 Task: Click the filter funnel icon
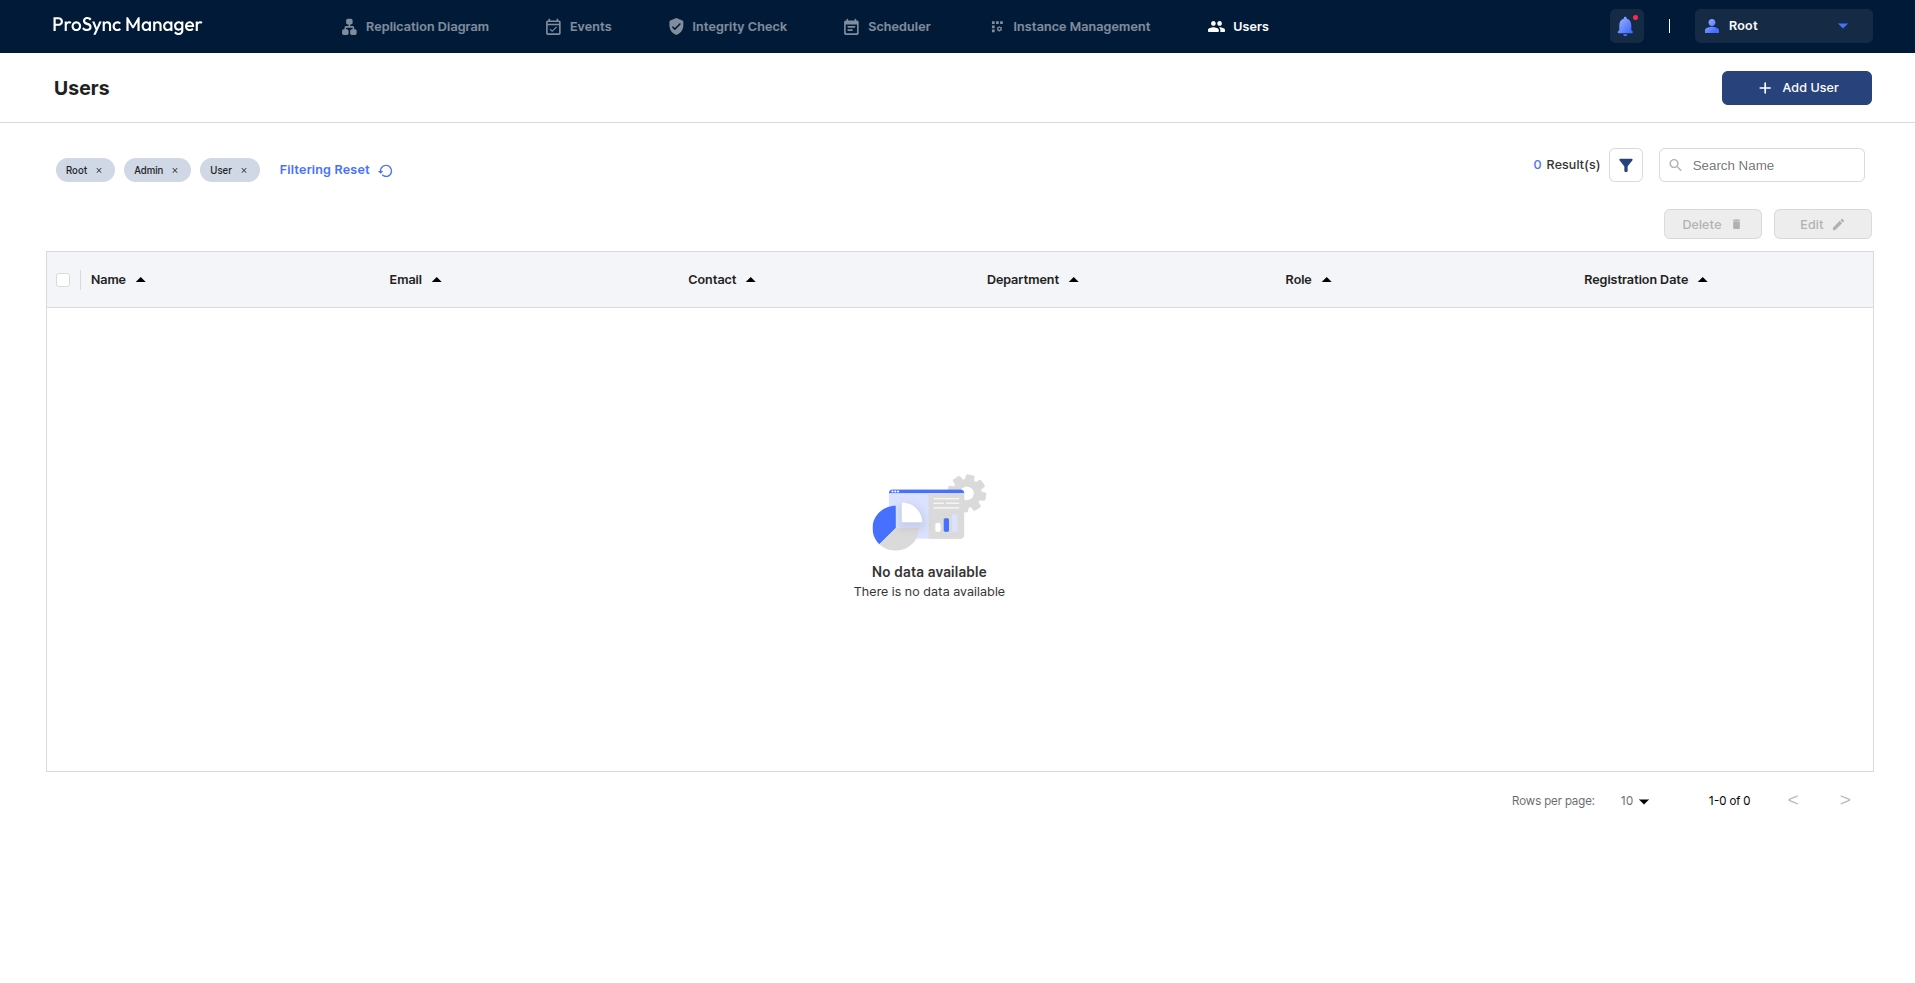point(1625,165)
